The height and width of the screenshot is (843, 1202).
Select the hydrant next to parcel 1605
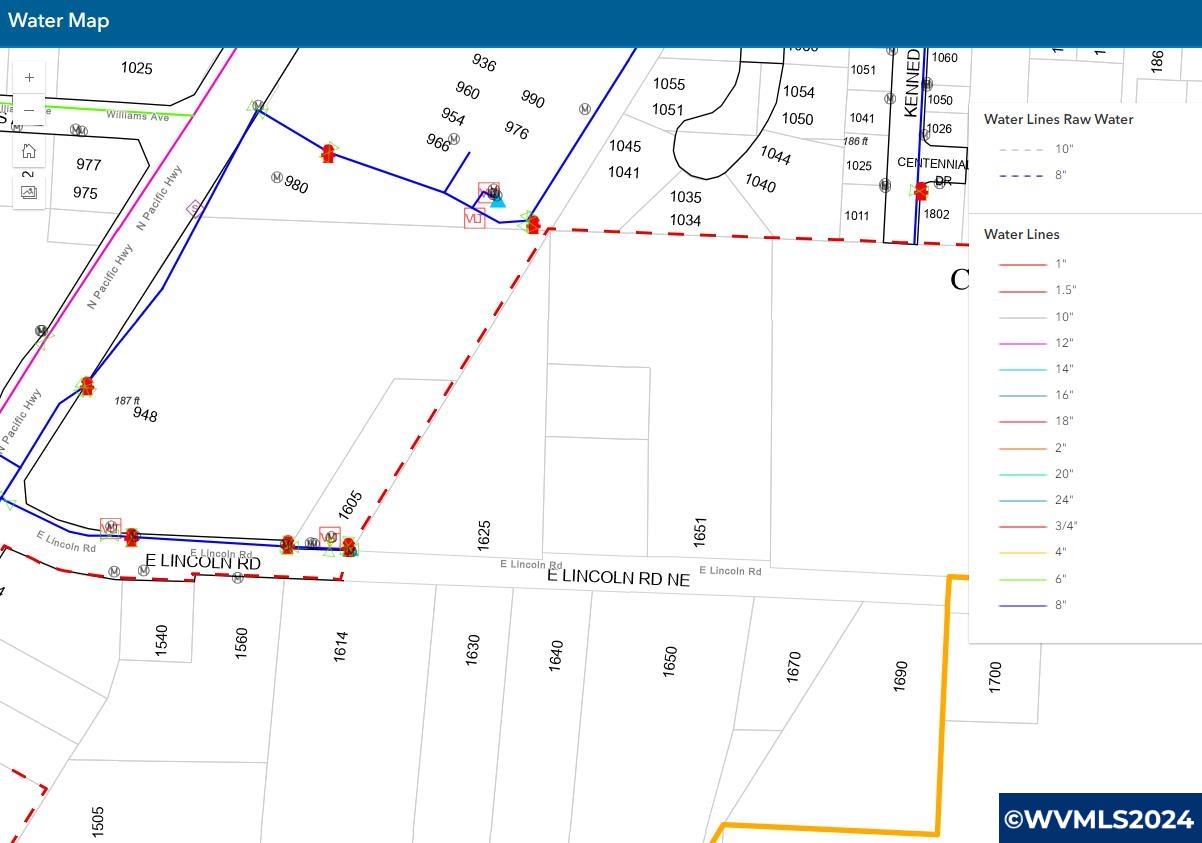[348, 547]
